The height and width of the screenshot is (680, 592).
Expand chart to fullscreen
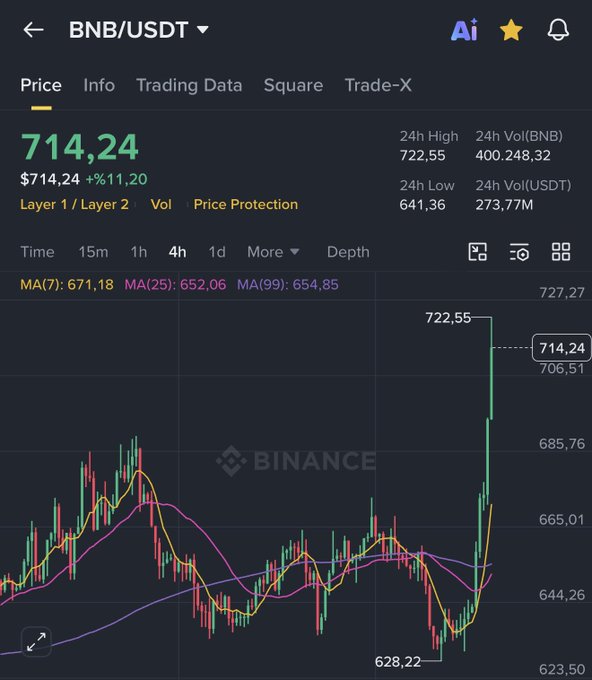(36, 642)
